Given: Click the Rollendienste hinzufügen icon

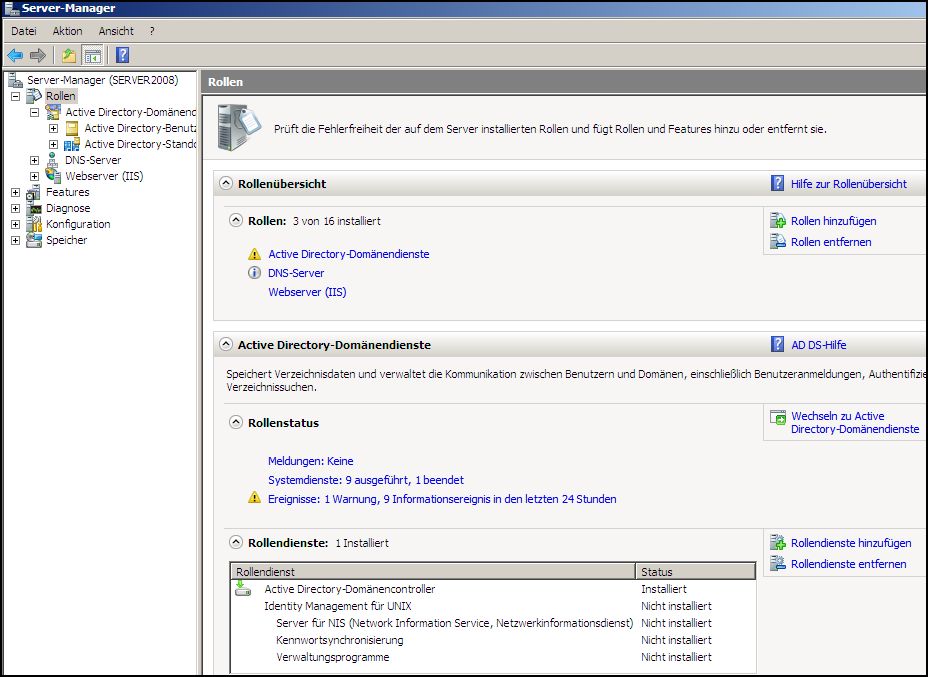Looking at the screenshot, I should point(778,543).
